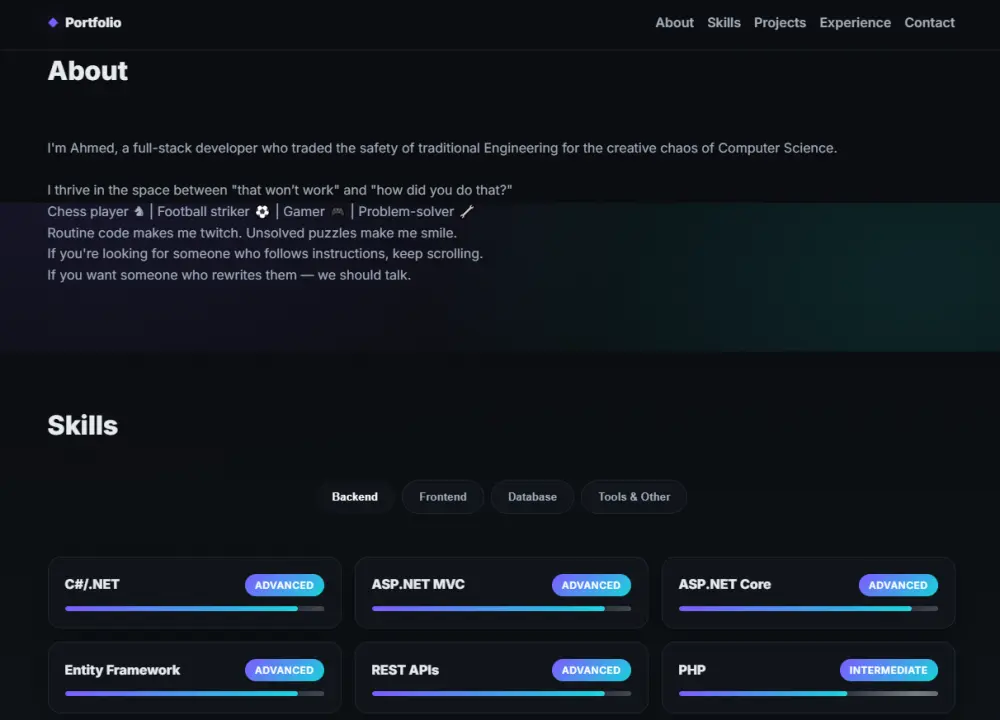Open the Projects nav item

[780, 23]
